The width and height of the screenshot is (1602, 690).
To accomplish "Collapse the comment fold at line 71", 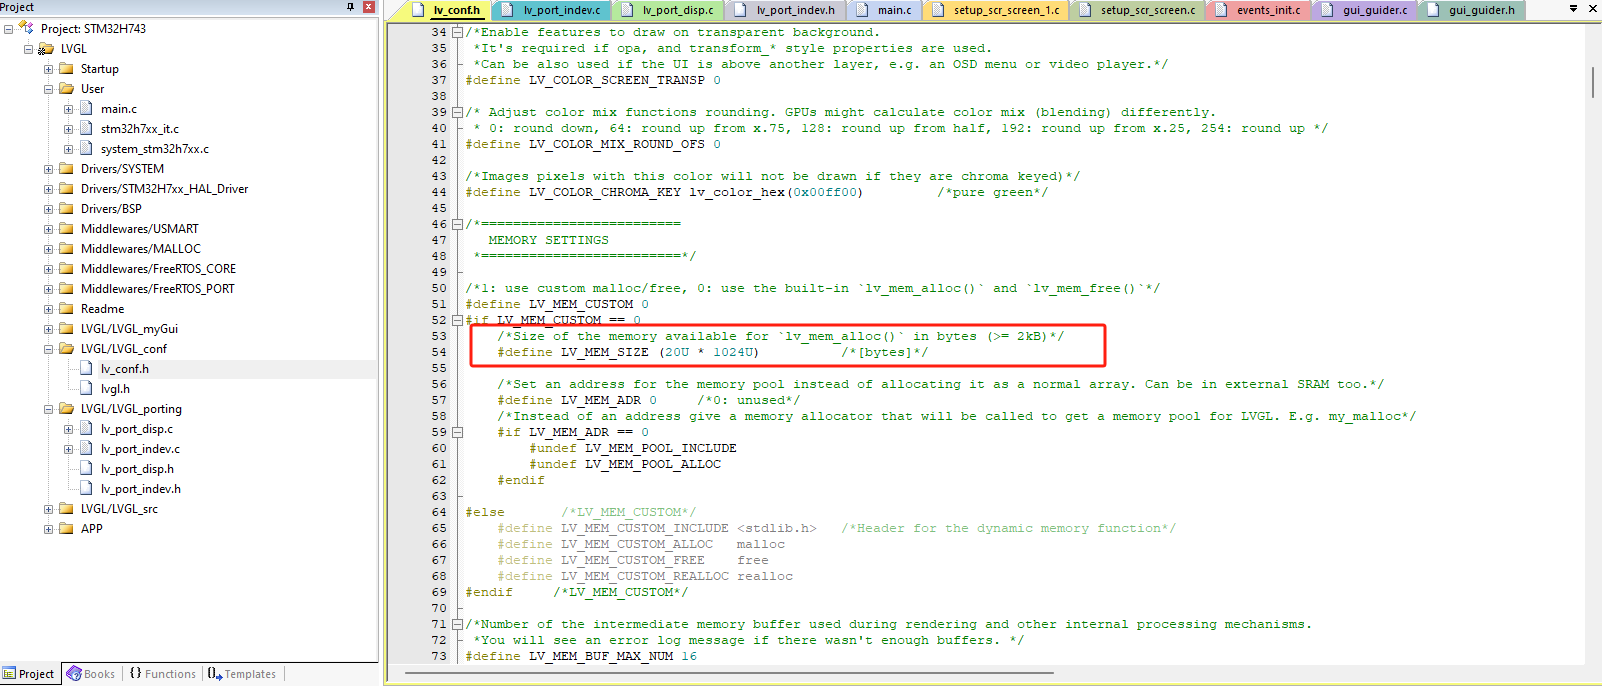I will (457, 624).
